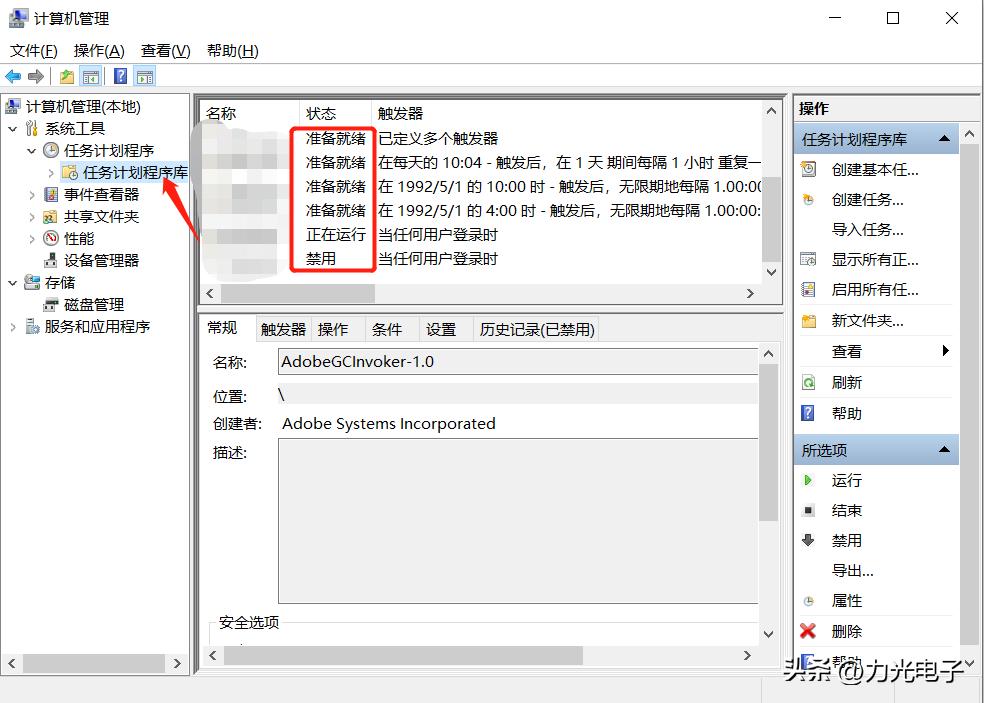Select the 创建基本任务 icon
This screenshot has height=703, width=984.
[808, 169]
